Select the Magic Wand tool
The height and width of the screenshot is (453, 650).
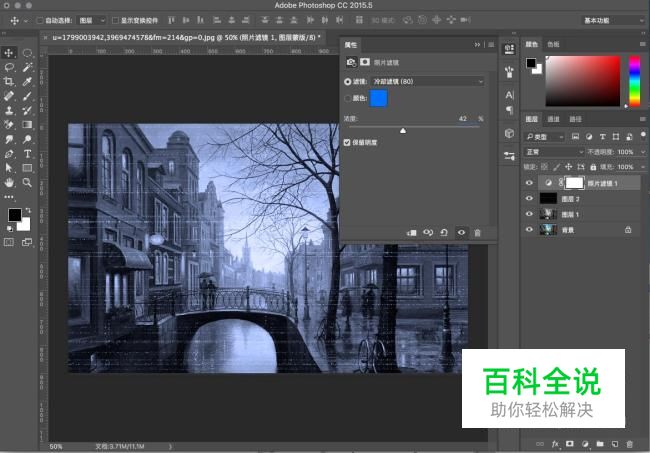pyautogui.click(x=27, y=67)
